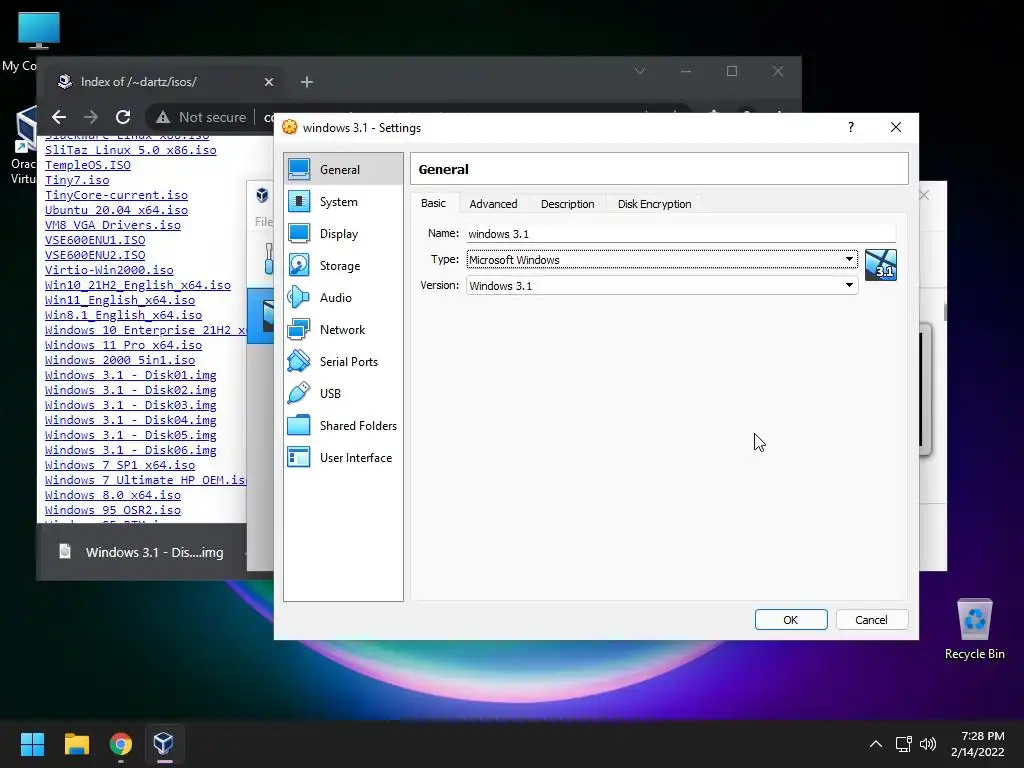Open the Win11_English_x64.iso link
This screenshot has height=768, width=1024.
click(120, 300)
